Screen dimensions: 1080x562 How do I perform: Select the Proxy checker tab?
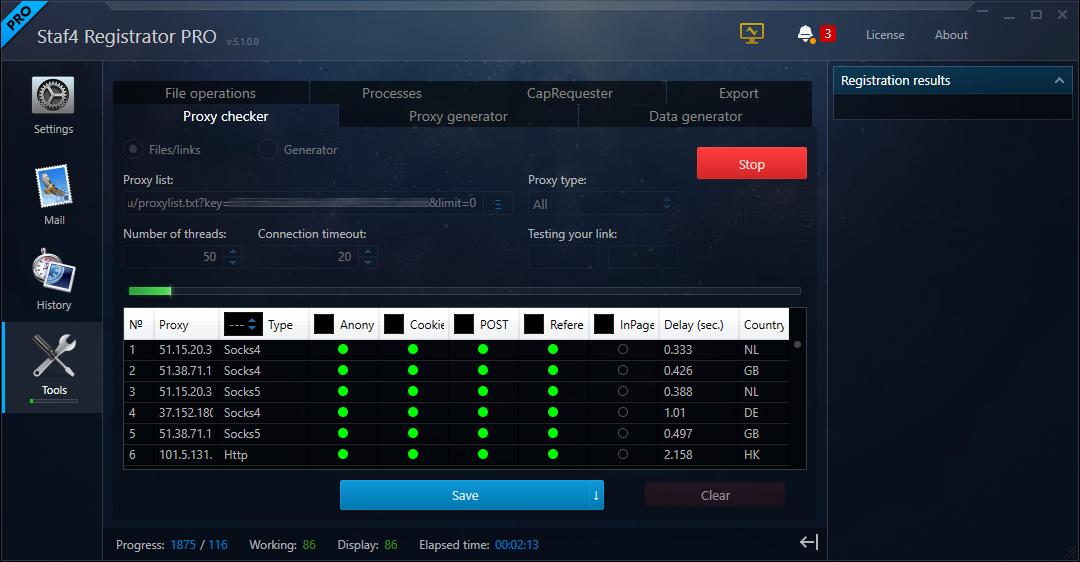coord(225,116)
